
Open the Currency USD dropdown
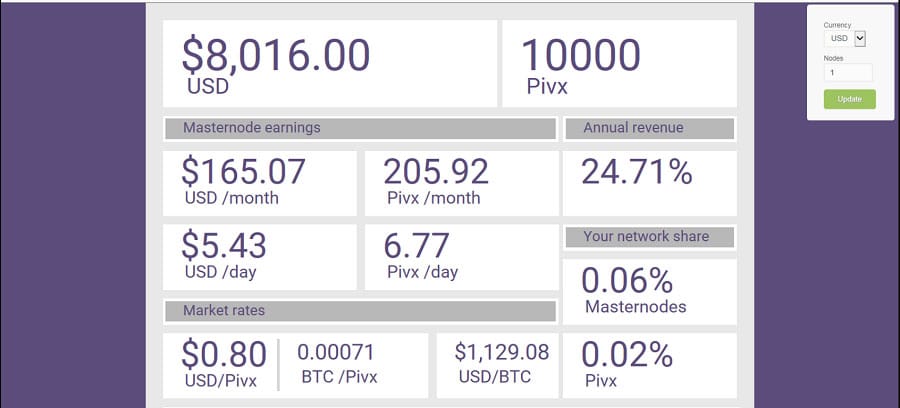point(845,39)
